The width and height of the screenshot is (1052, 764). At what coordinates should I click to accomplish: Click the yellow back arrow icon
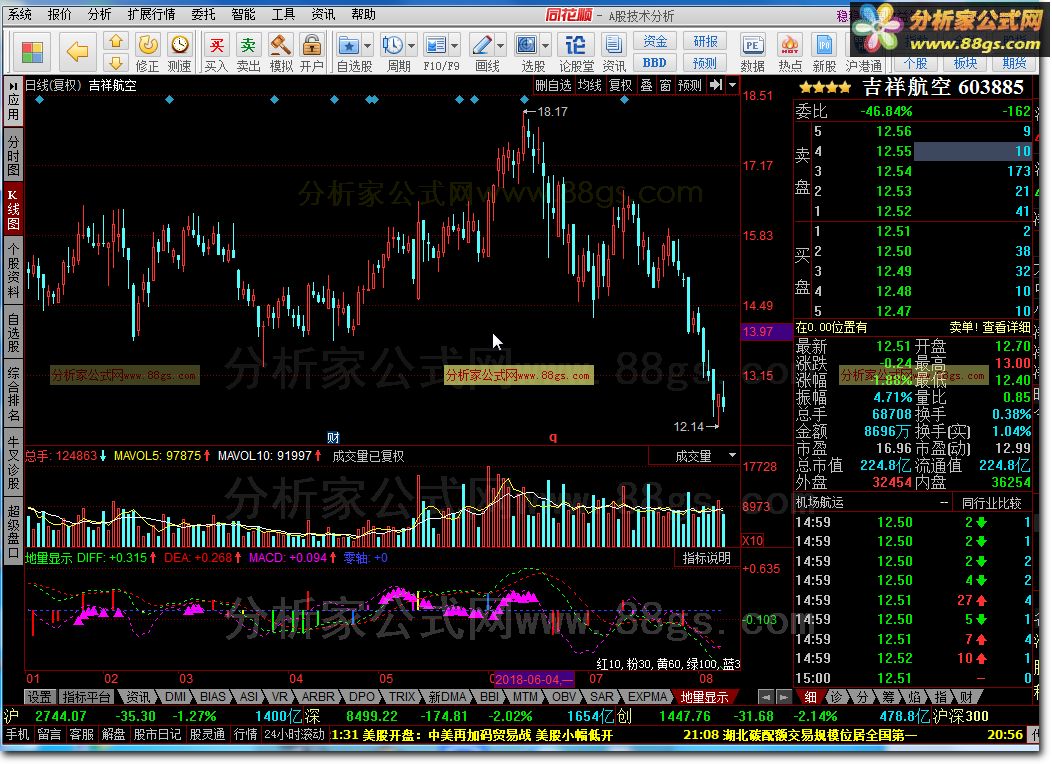[77, 51]
